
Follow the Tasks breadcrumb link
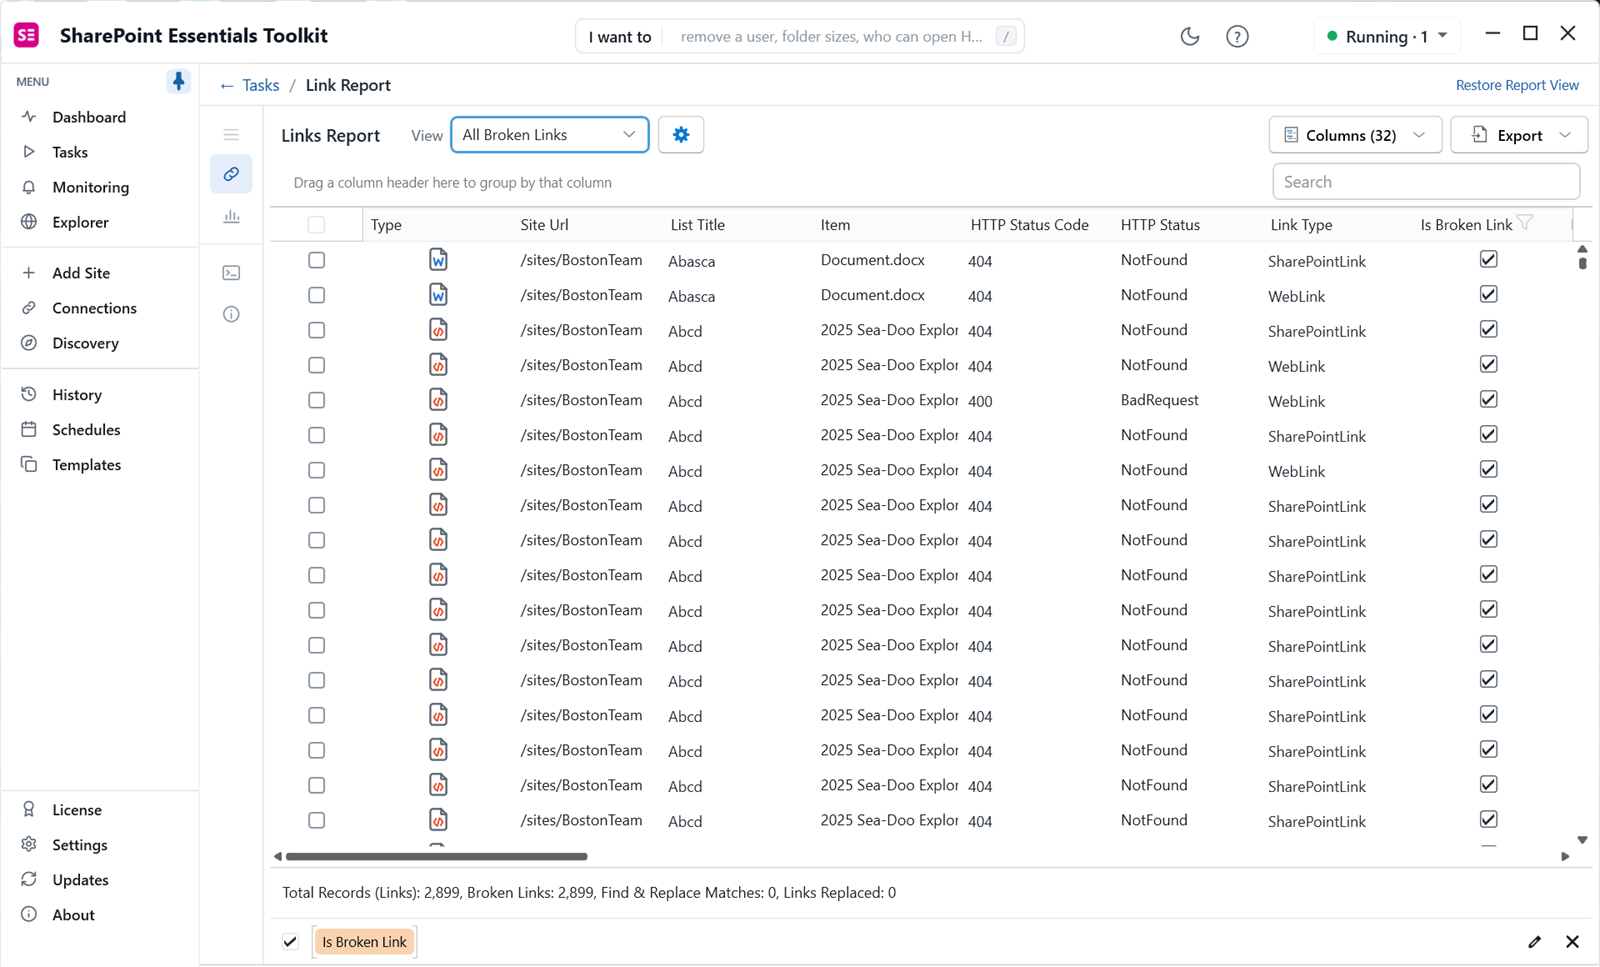click(x=261, y=86)
